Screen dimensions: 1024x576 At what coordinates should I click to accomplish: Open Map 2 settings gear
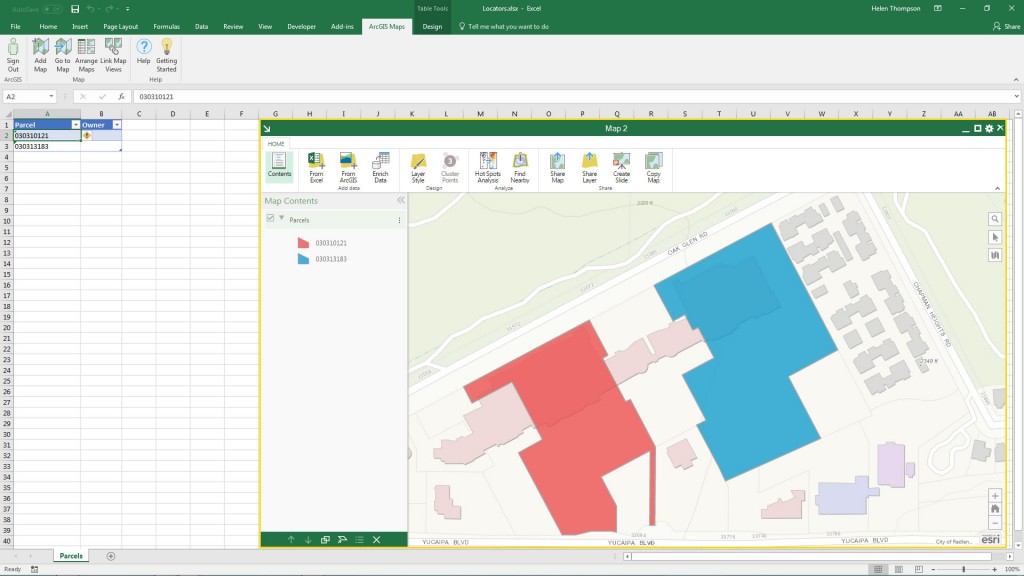989,129
